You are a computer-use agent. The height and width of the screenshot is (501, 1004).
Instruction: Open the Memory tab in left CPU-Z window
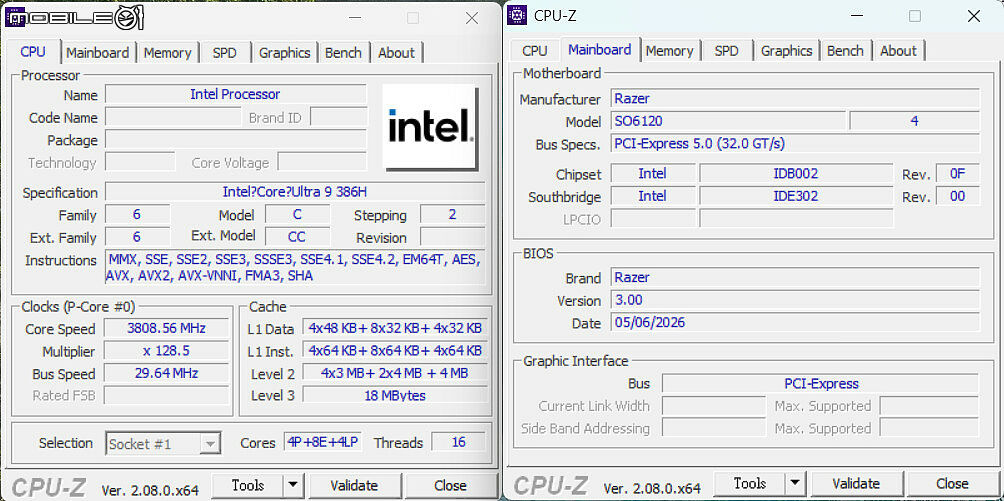167,53
